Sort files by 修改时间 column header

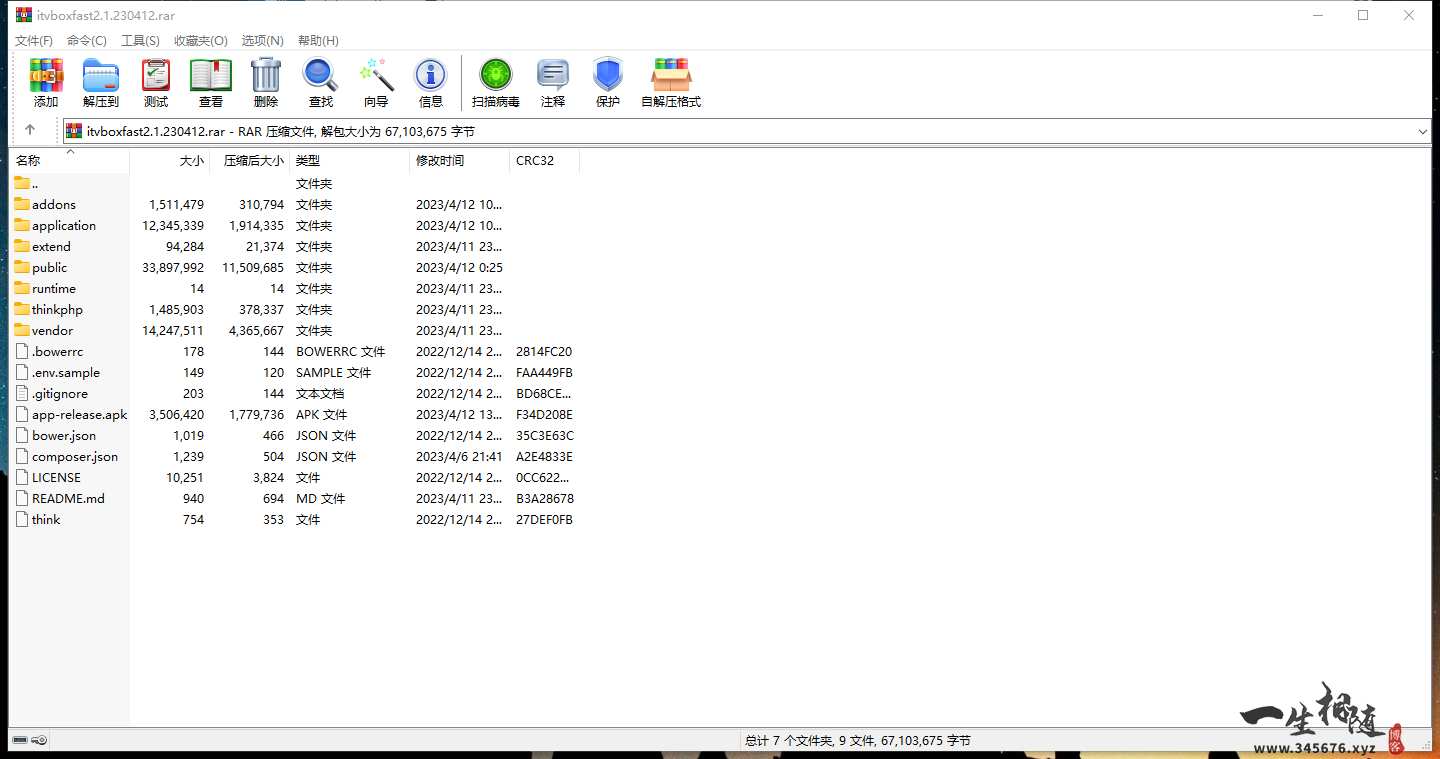pyautogui.click(x=440, y=161)
